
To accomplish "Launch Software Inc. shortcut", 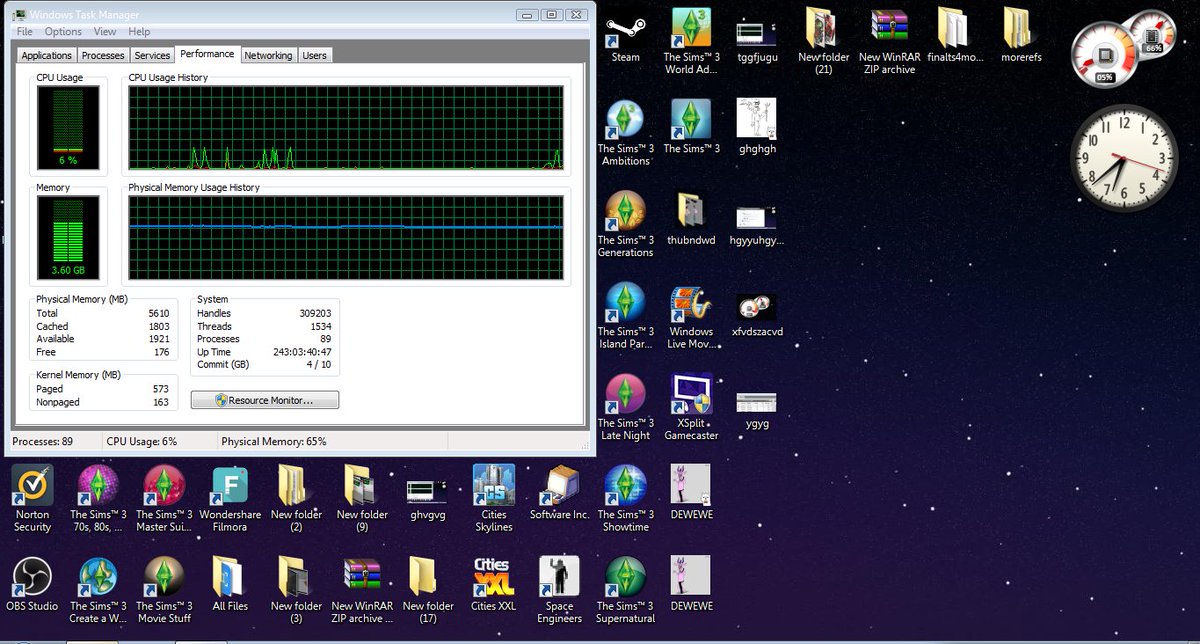I will tap(560, 493).
